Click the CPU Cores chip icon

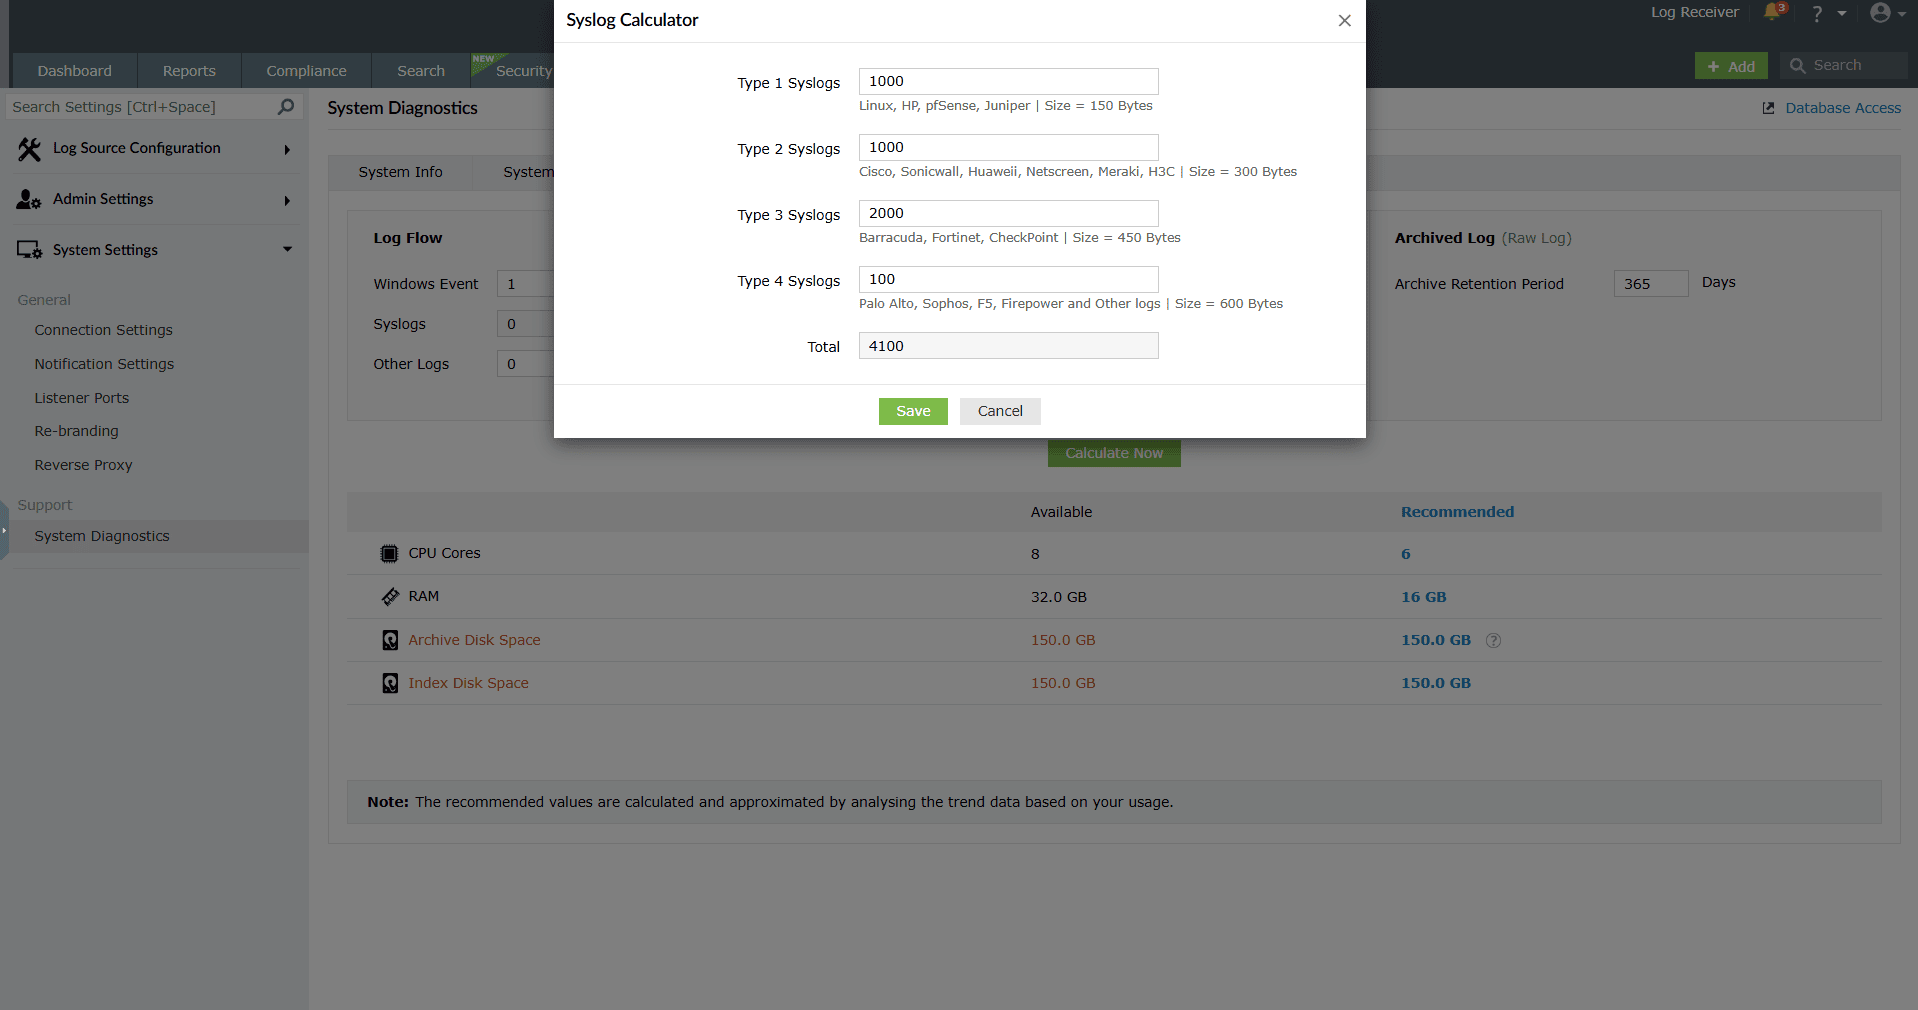[x=389, y=554]
